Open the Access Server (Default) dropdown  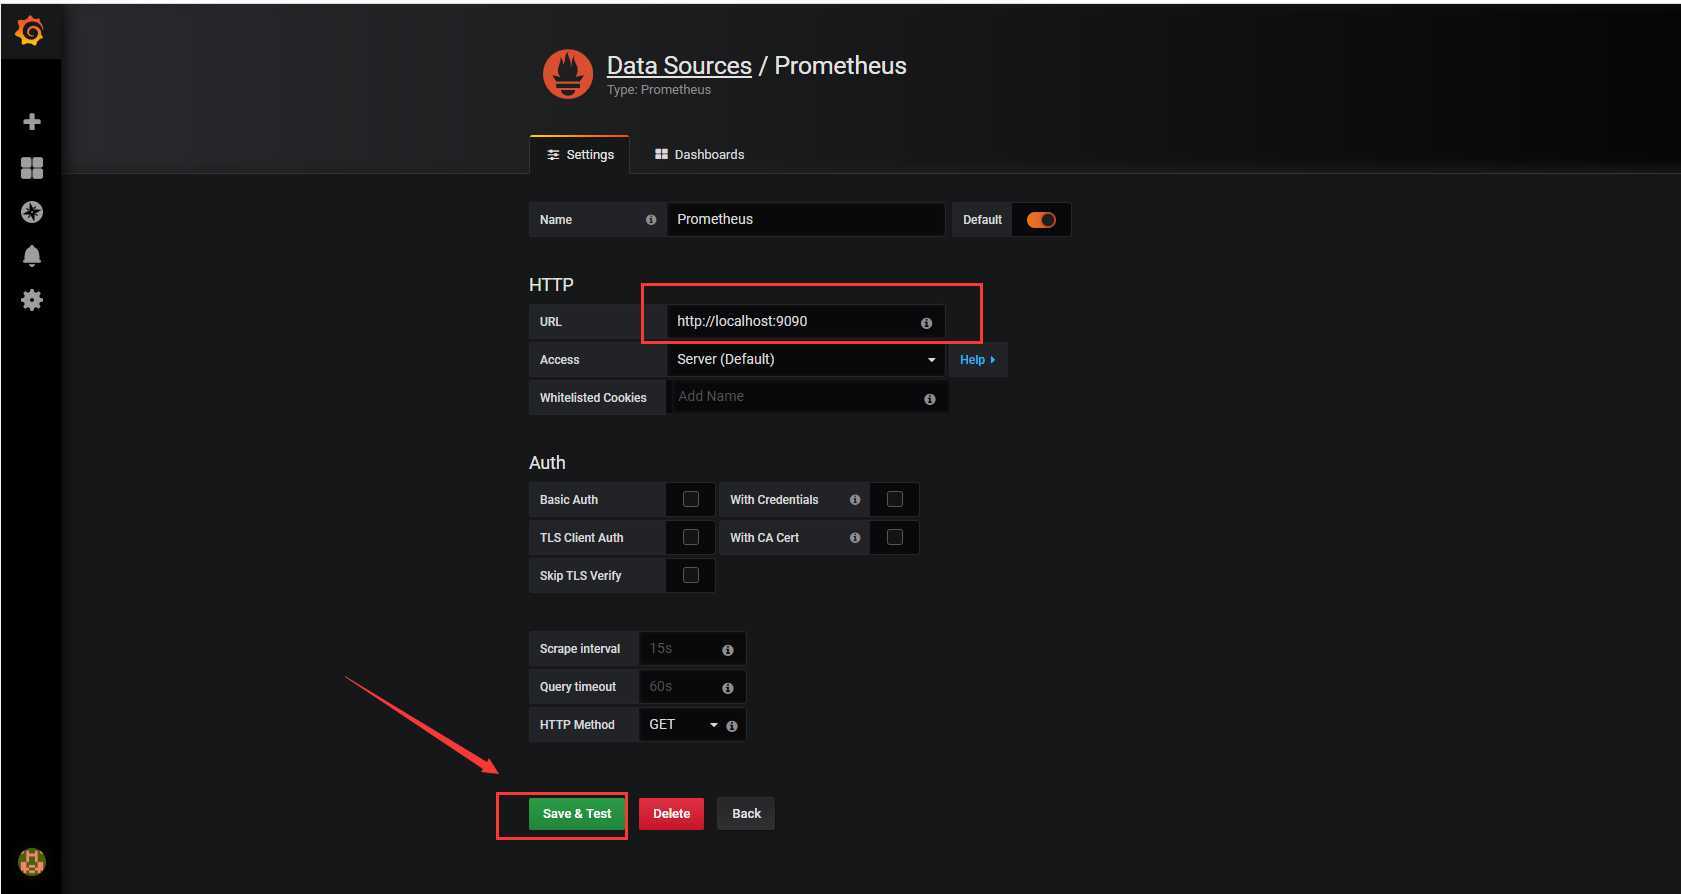pos(806,359)
